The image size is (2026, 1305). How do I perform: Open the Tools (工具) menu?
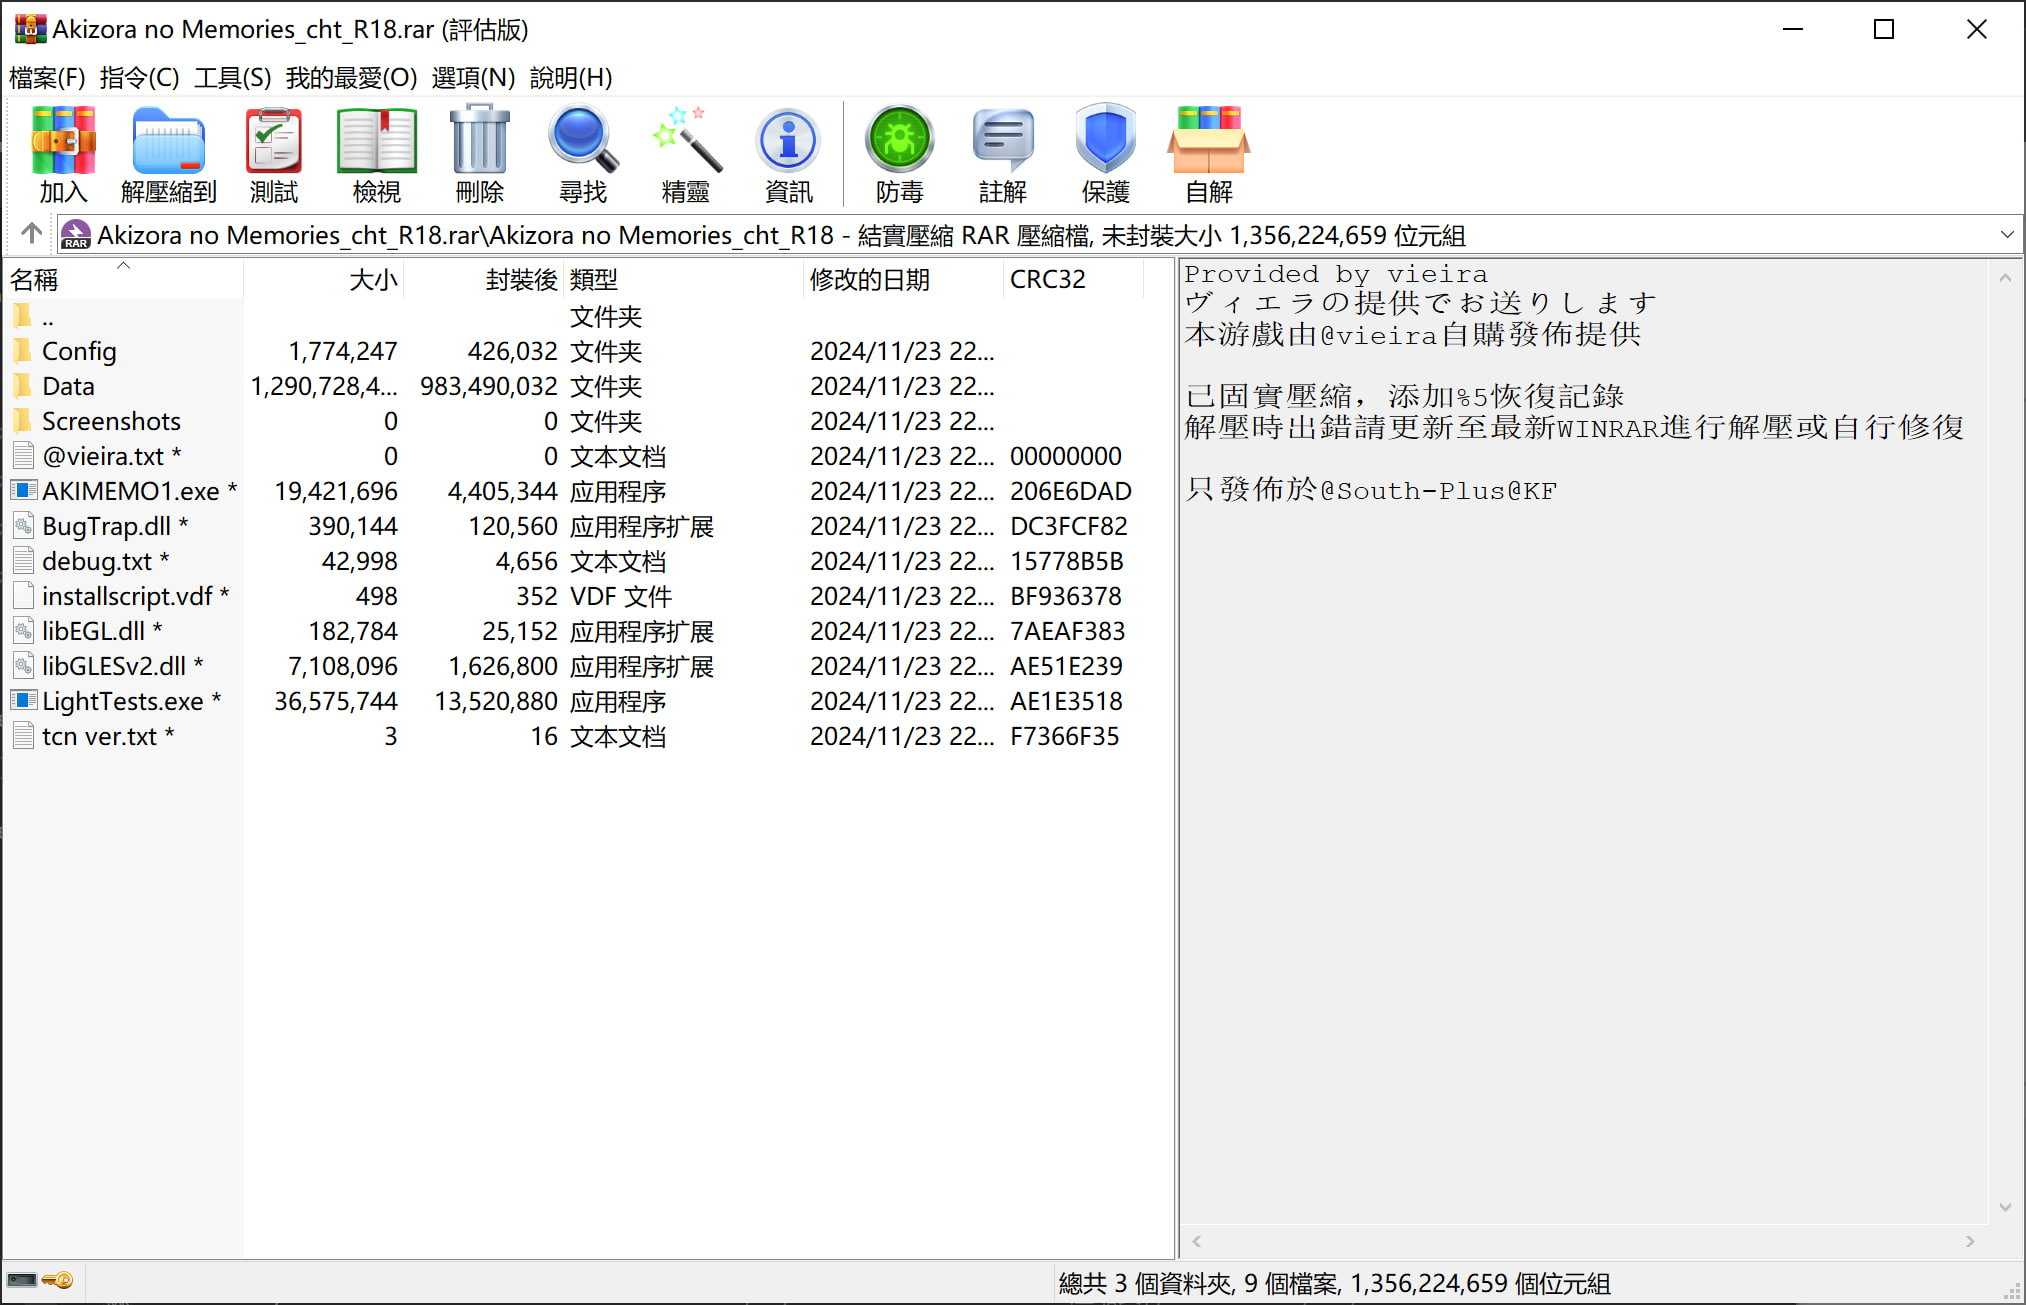click(x=232, y=78)
